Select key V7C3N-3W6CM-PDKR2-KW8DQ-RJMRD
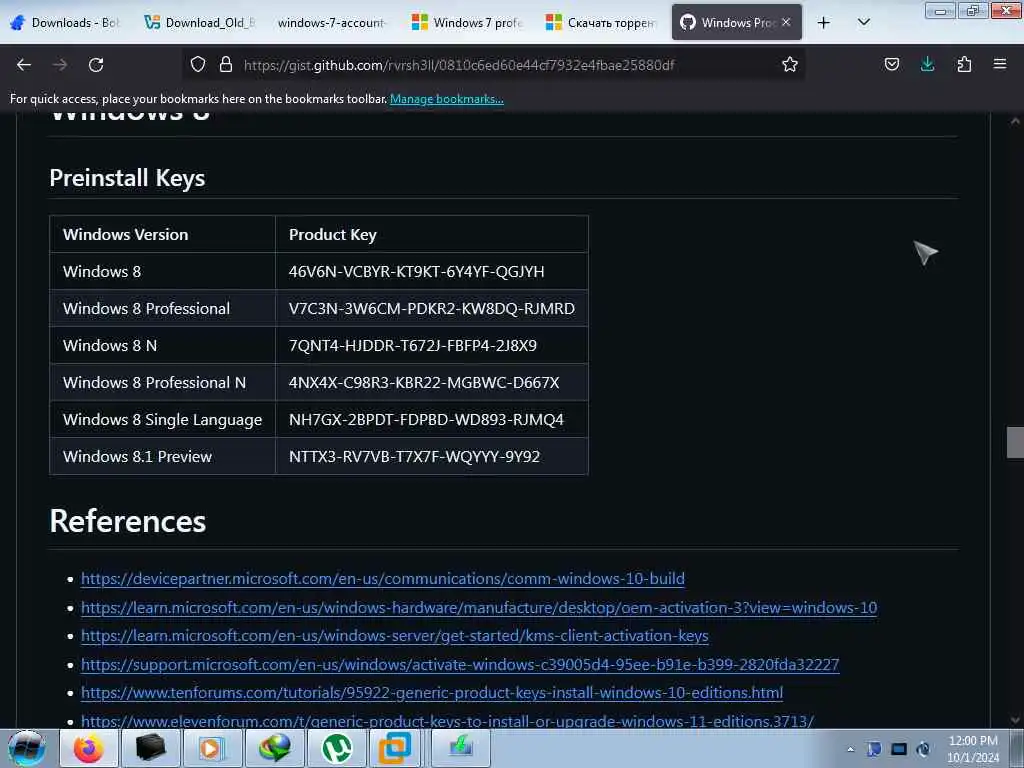 [432, 308]
